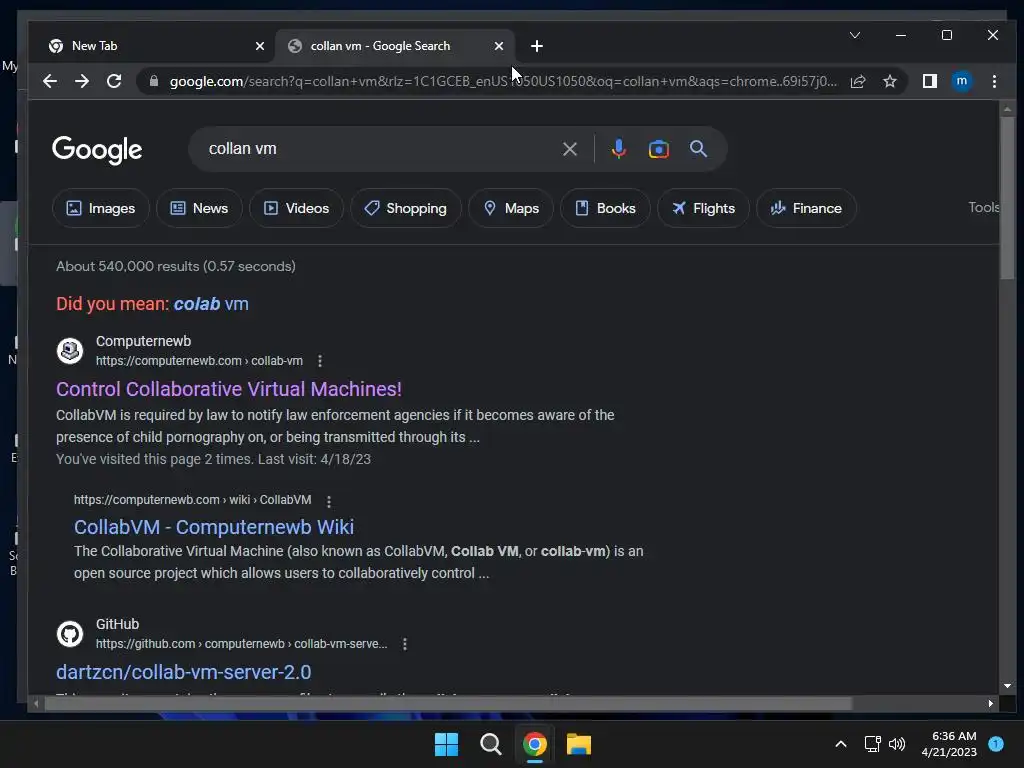
Task: Filter results by Maps
Action: coord(511,208)
